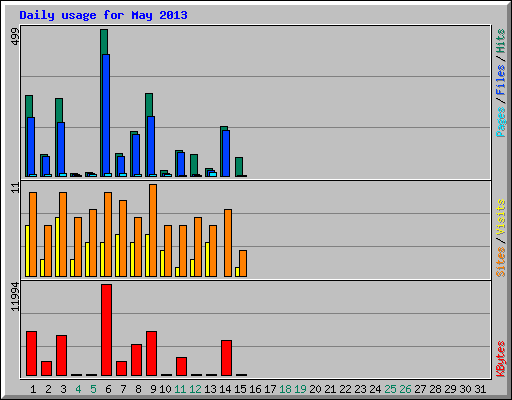Select green weekend day label 12
The width and height of the screenshot is (512, 400).
pos(195,389)
